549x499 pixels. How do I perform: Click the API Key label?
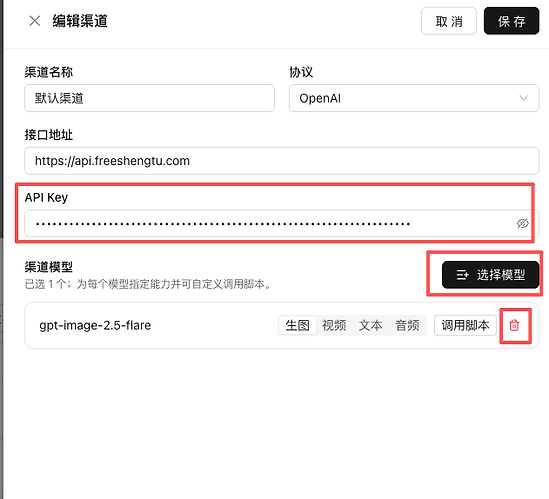[x=46, y=197]
